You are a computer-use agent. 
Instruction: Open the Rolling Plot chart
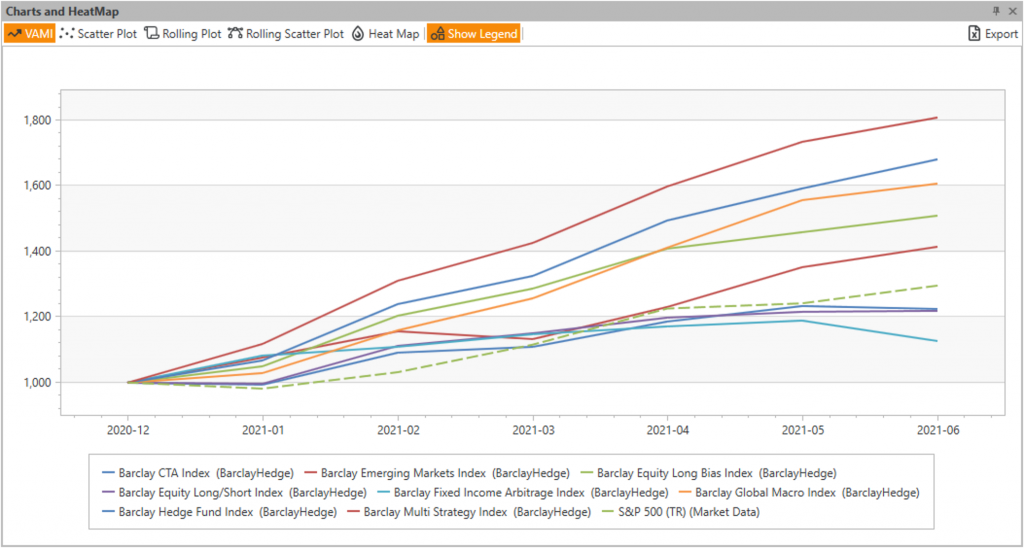(183, 34)
